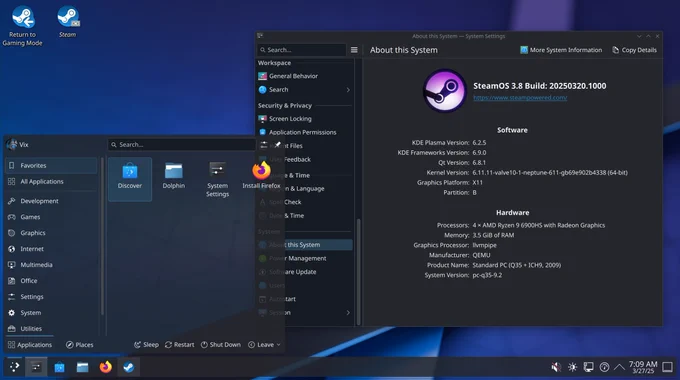The height and width of the screenshot is (380, 680).
Task: Expand the hidden system tray icons arrow
Action: [x=619, y=367]
